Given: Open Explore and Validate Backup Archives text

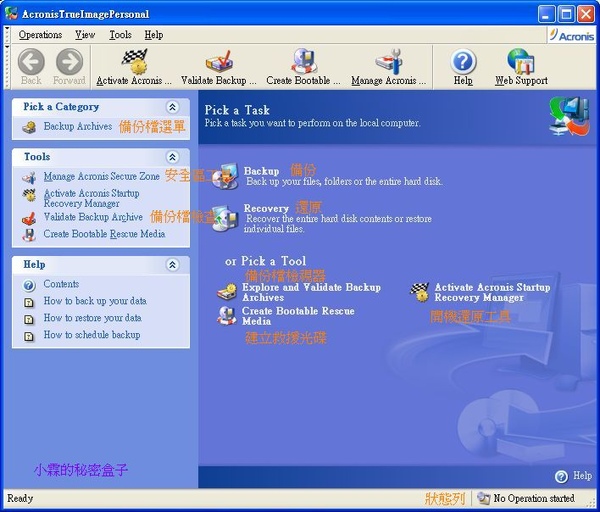Looking at the screenshot, I should click(x=311, y=292).
